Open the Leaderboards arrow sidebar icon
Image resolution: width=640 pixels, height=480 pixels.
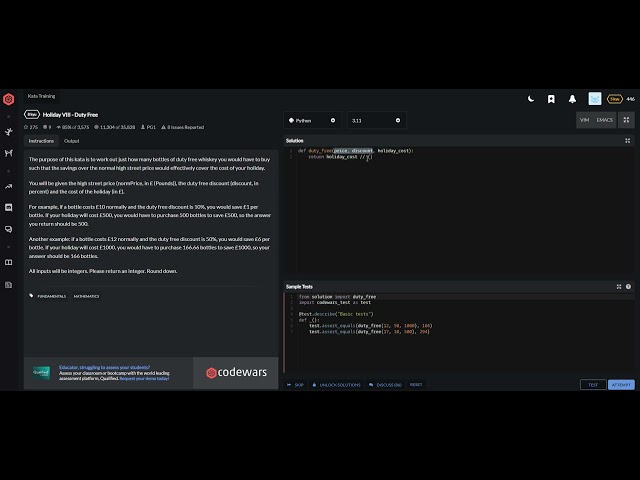pyautogui.click(x=9, y=187)
